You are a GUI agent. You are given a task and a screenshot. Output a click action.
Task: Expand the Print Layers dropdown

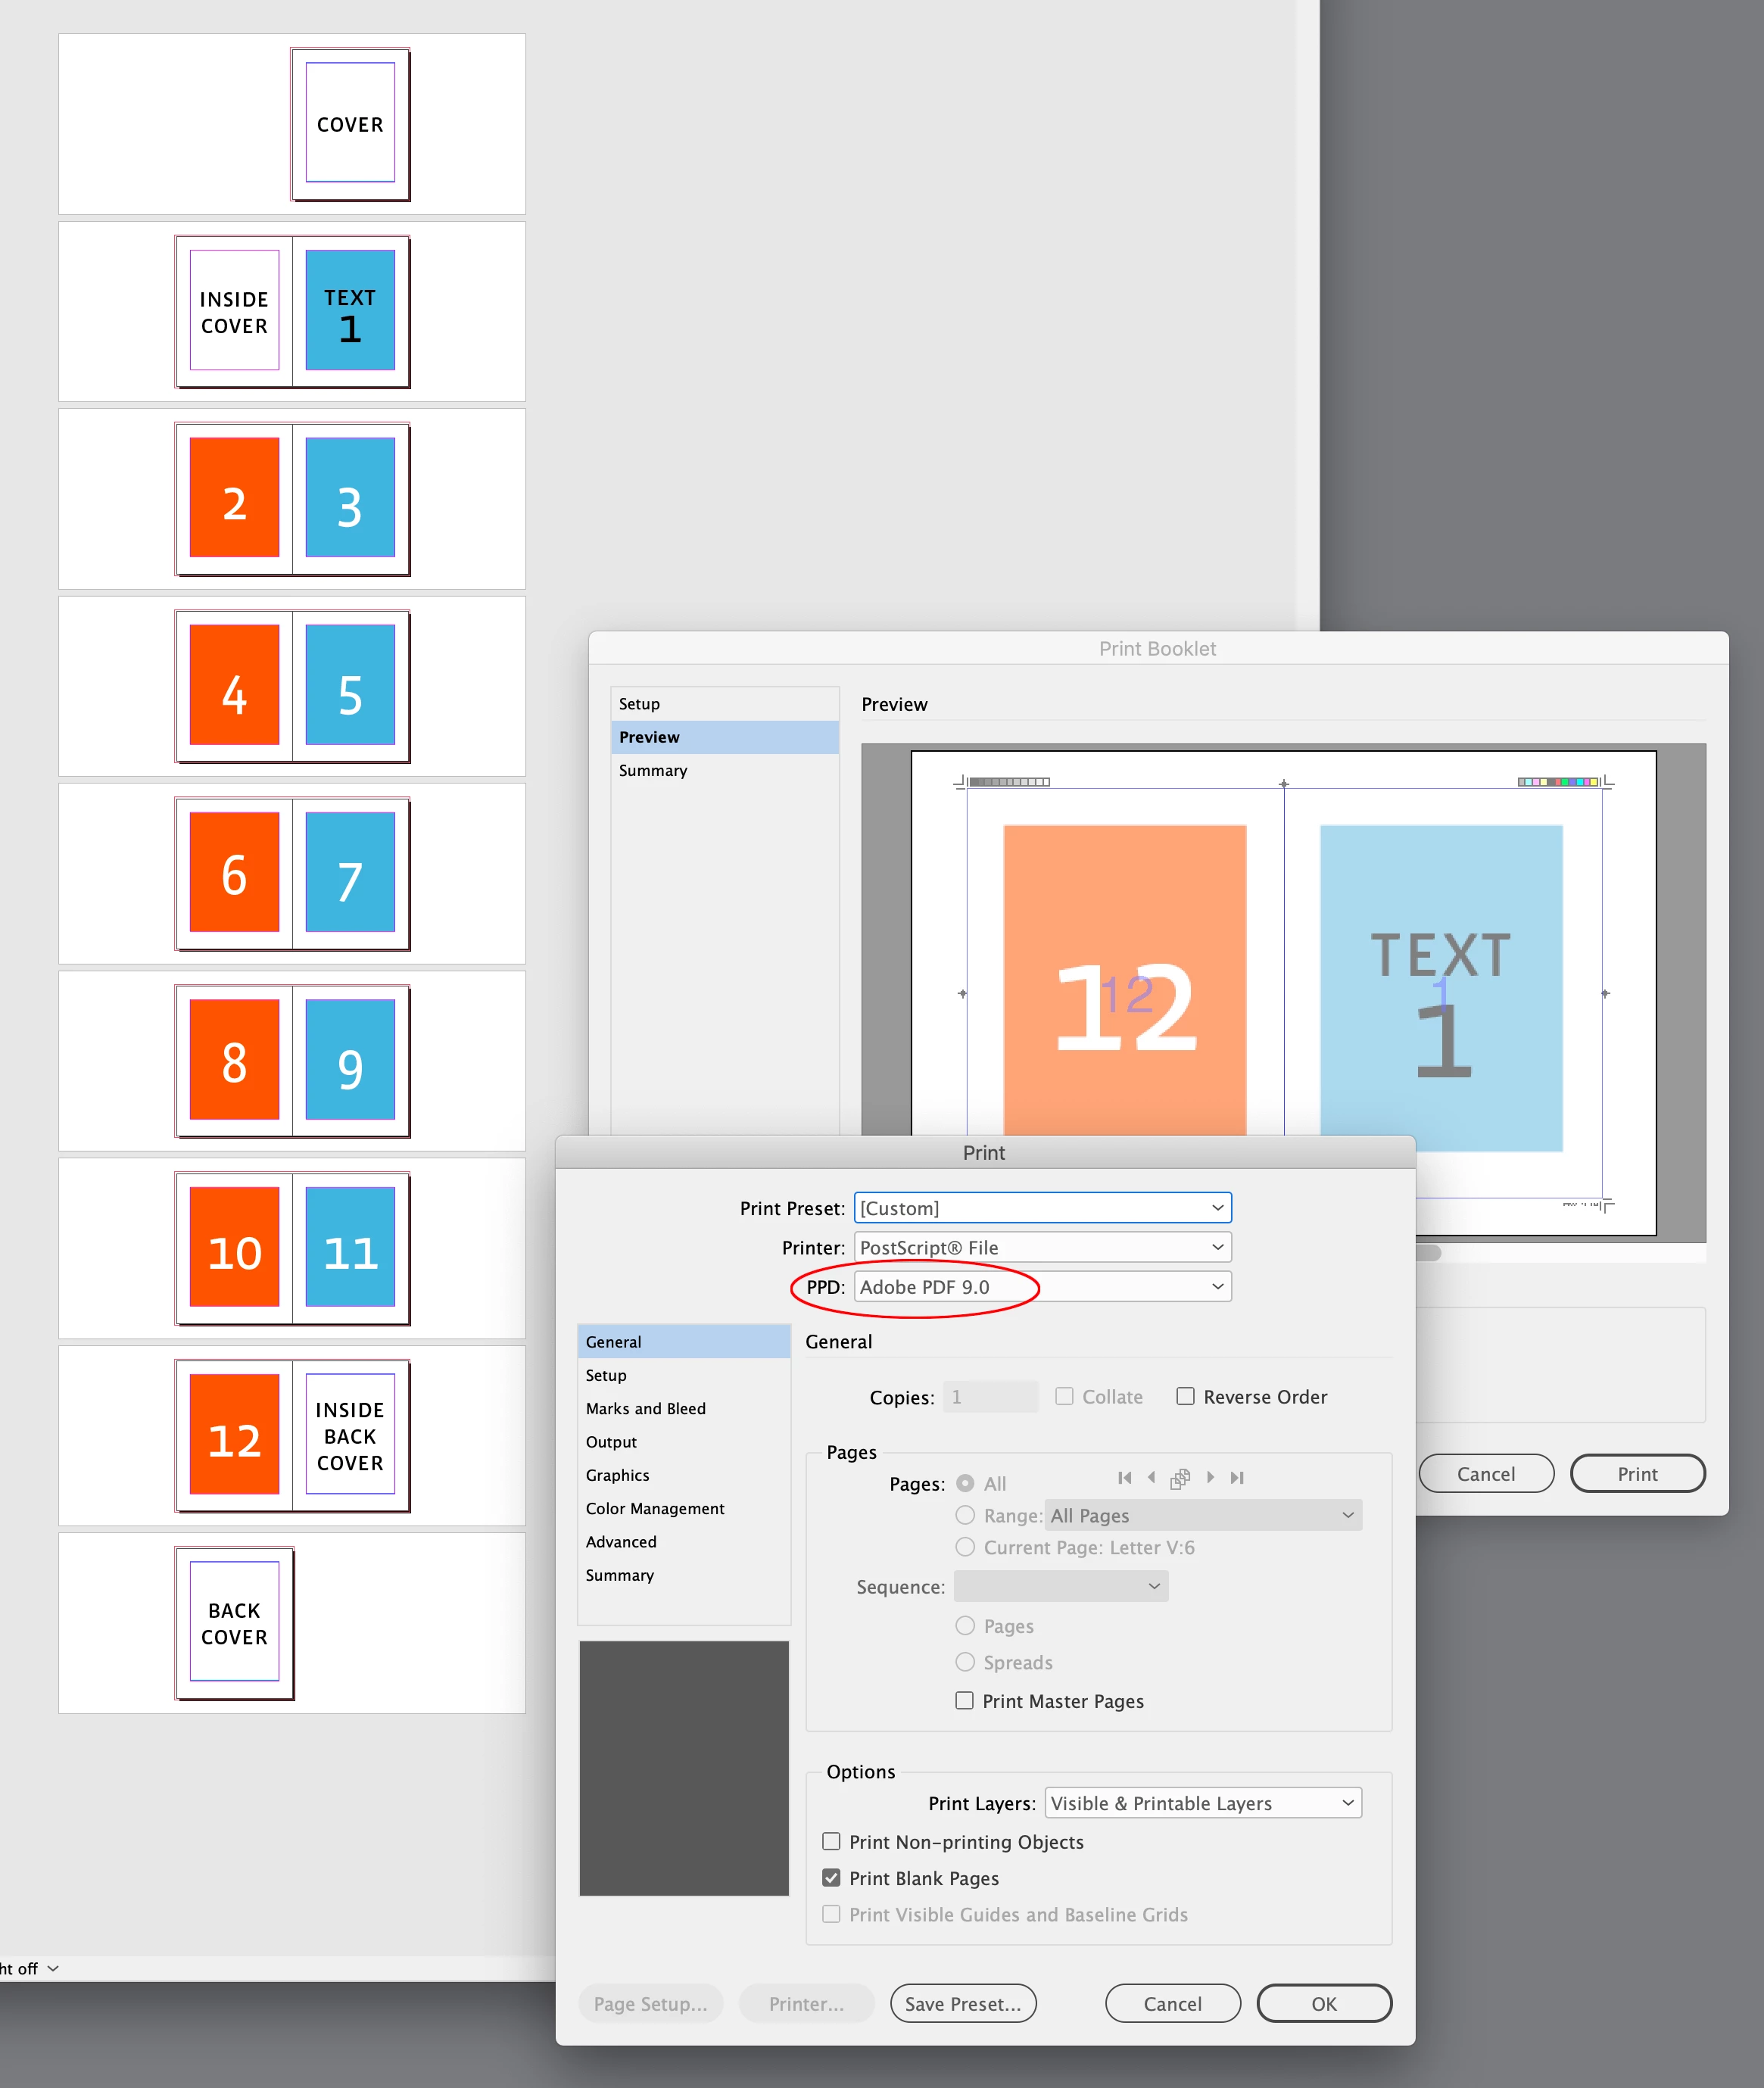click(x=1202, y=1802)
